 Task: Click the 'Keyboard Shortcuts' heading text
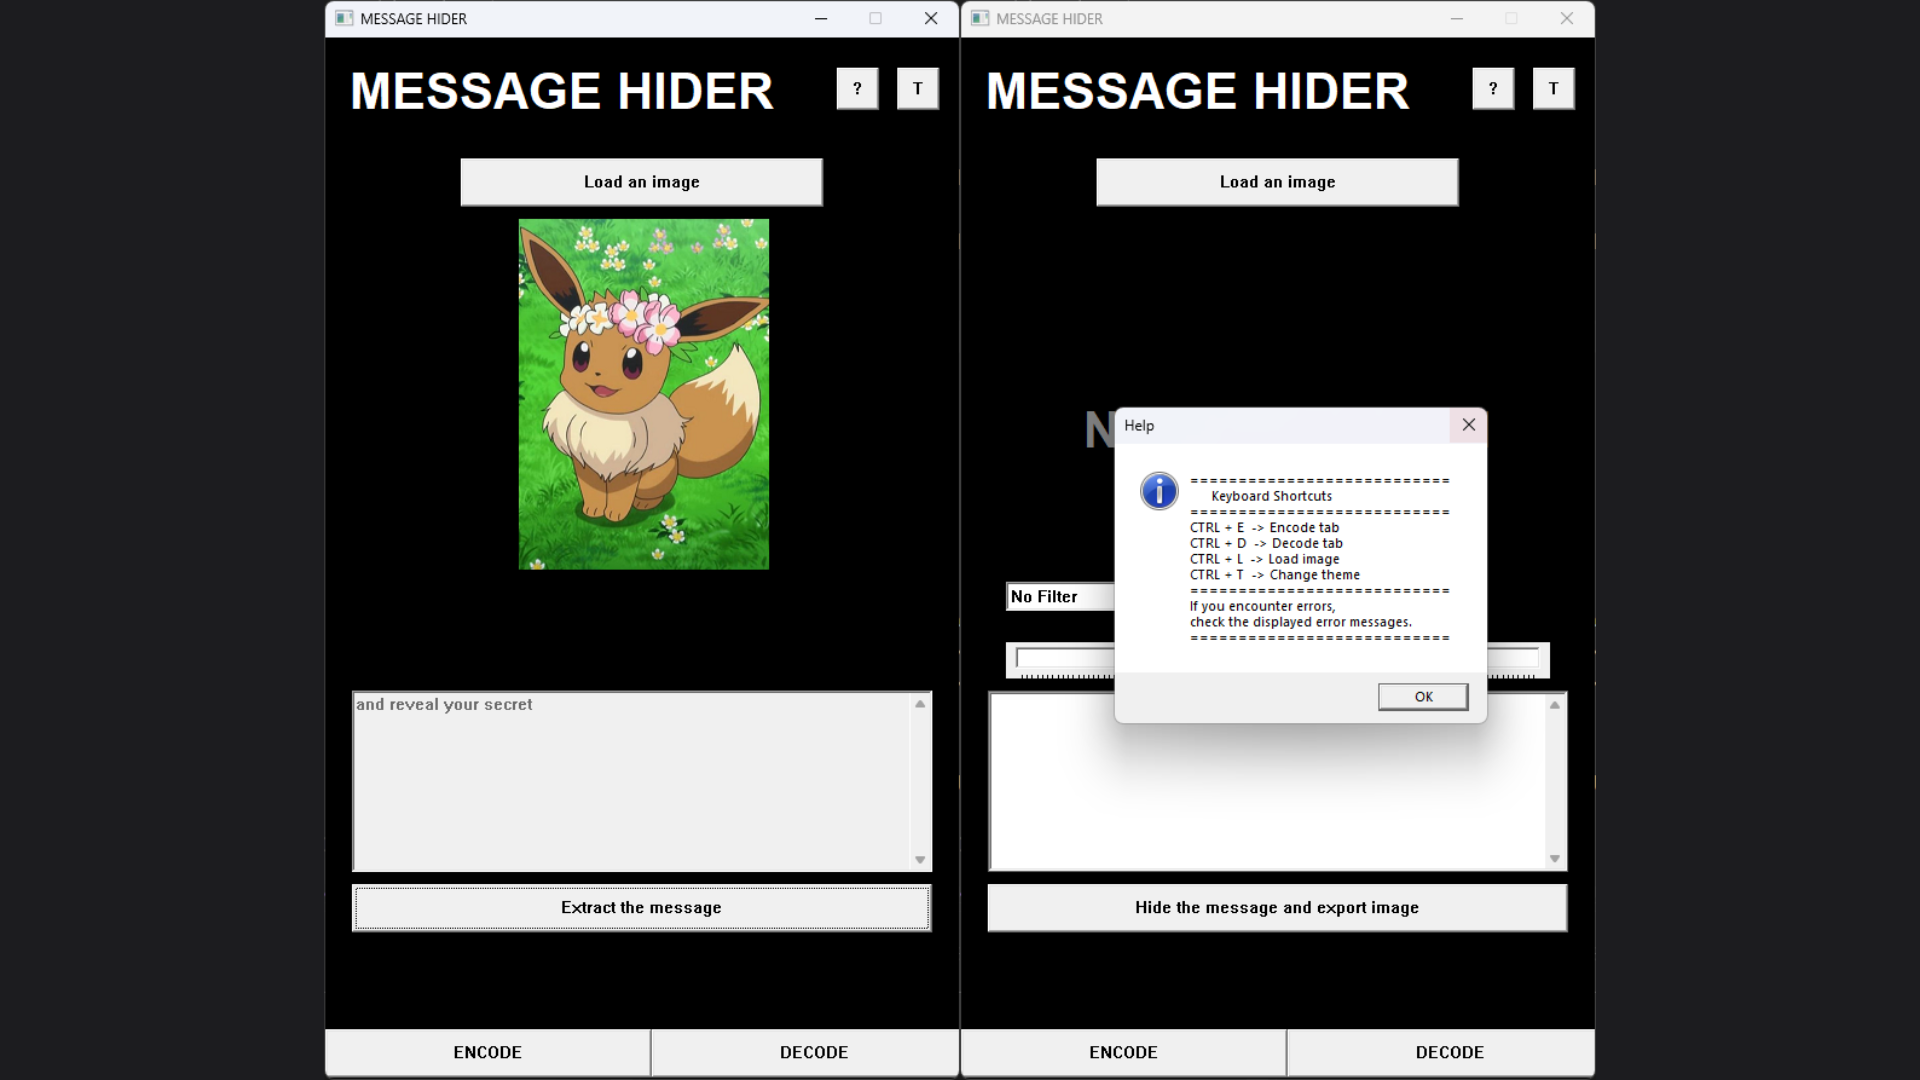[x=1271, y=496]
